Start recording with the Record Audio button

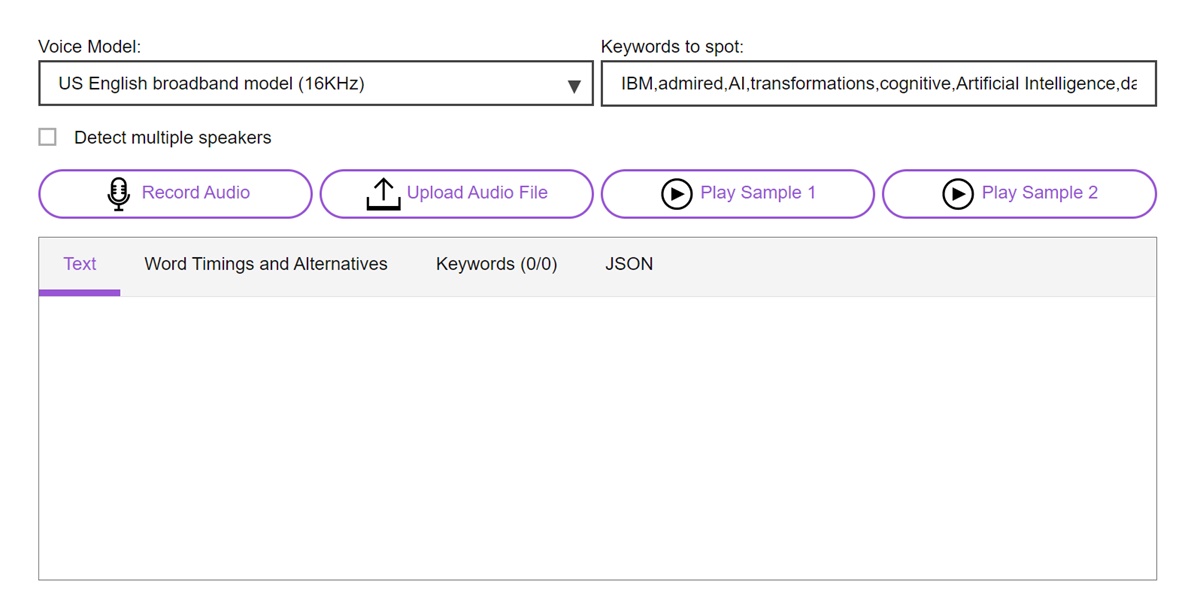click(175, 193)
